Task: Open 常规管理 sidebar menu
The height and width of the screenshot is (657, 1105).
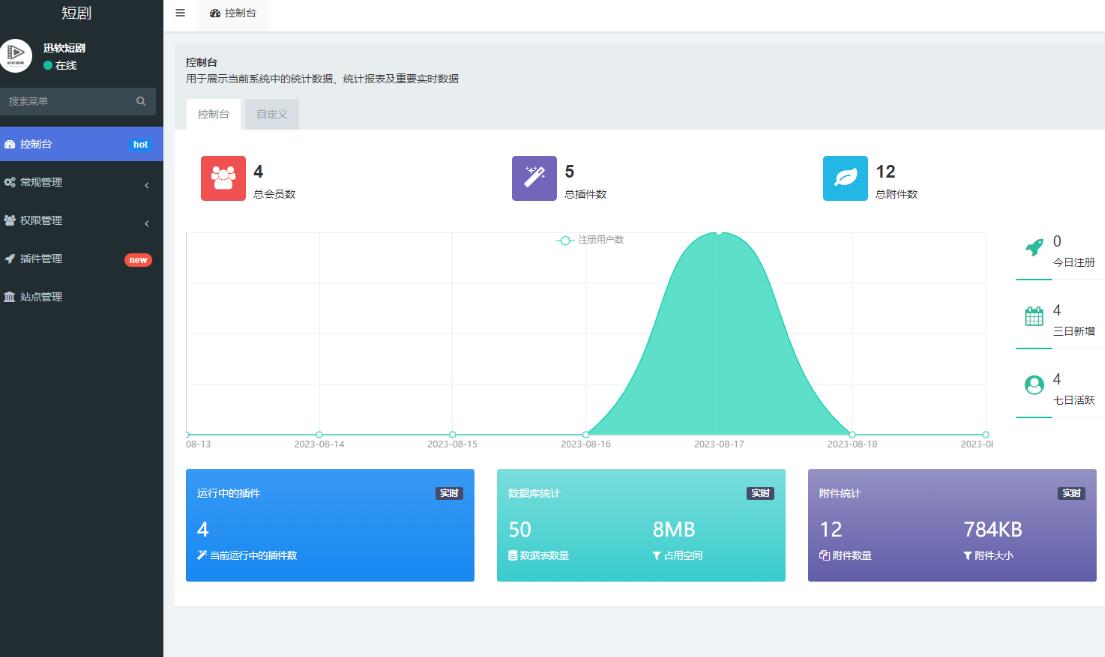Action: click(x=82, y=182)
